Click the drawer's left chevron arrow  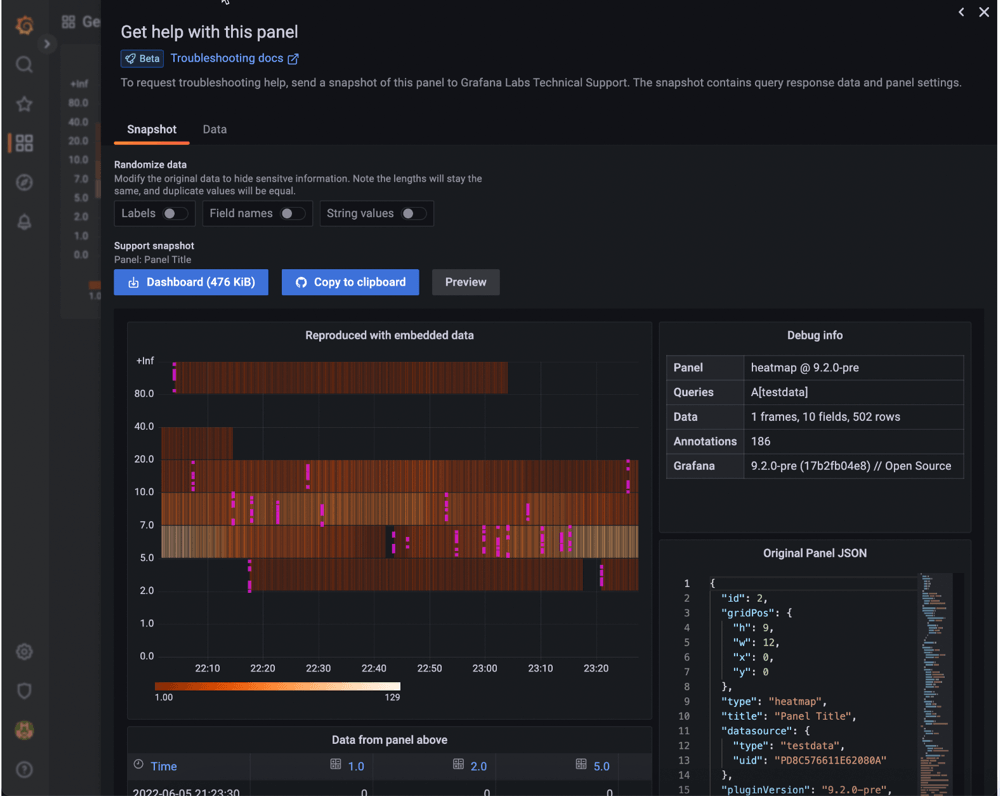(x=961, y=13)
